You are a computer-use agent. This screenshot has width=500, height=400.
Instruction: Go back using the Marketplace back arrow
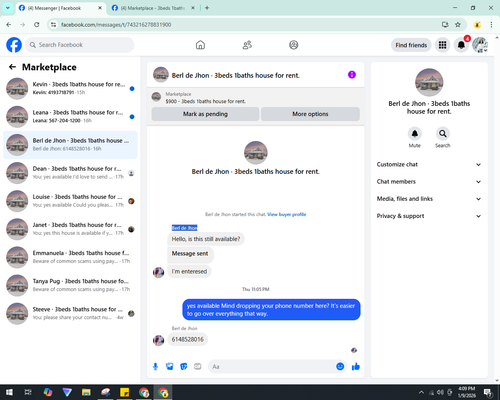(12, 67)
